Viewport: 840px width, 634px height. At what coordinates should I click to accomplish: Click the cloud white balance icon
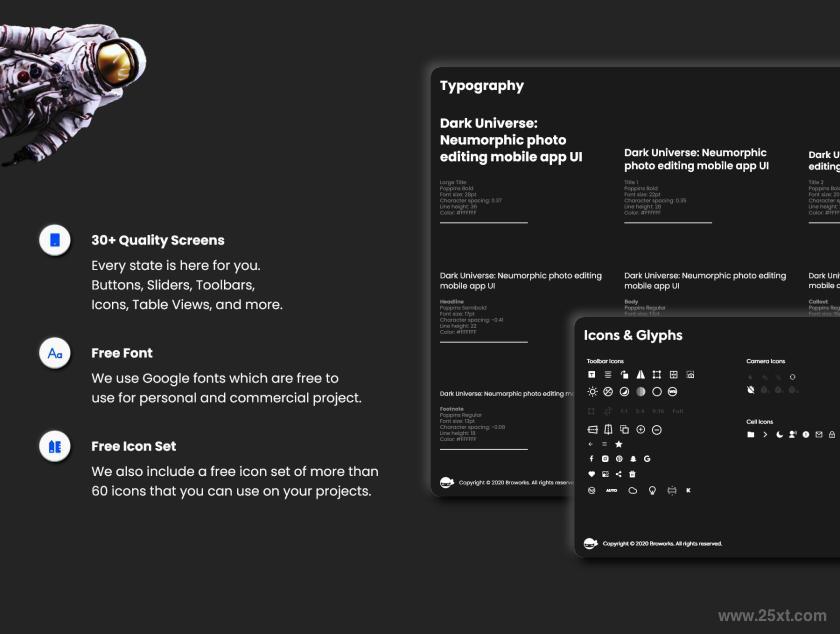tap(633, 490)
